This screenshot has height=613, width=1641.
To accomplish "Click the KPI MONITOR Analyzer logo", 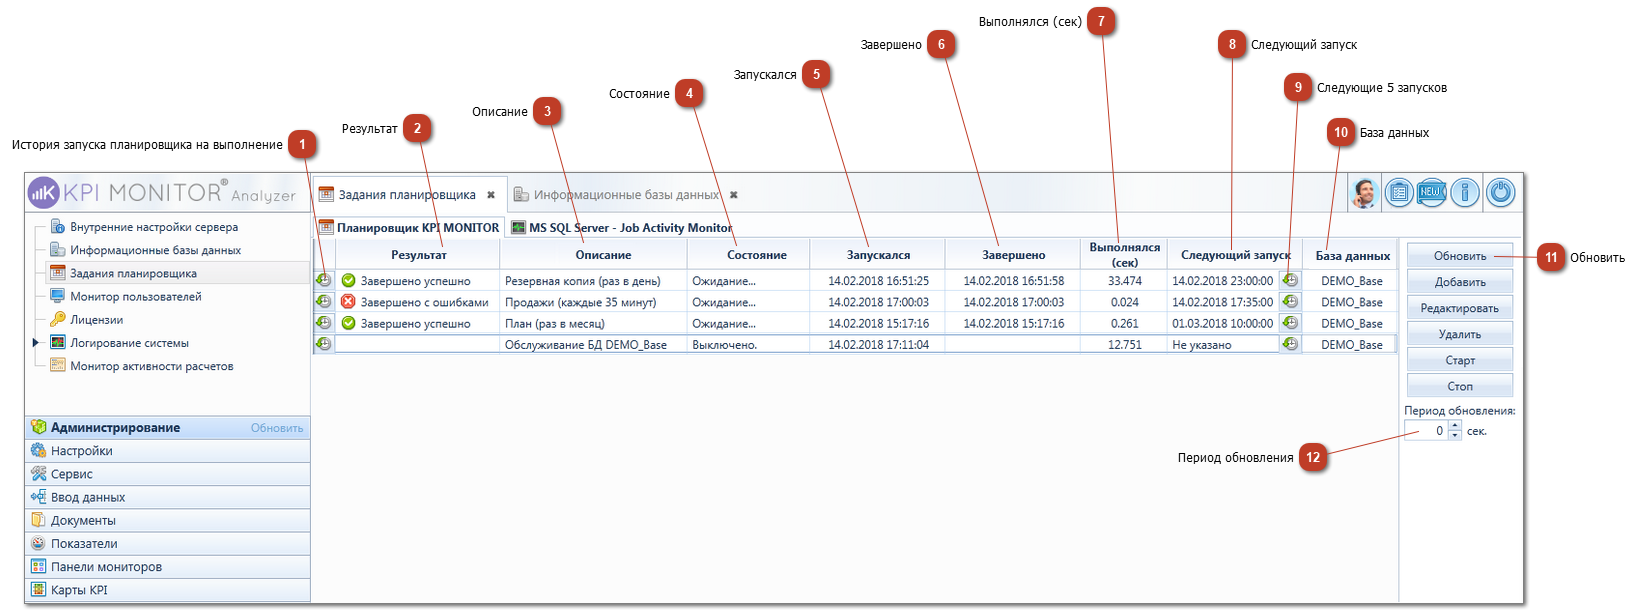I will pyautogui.click(x=162, y=192).
